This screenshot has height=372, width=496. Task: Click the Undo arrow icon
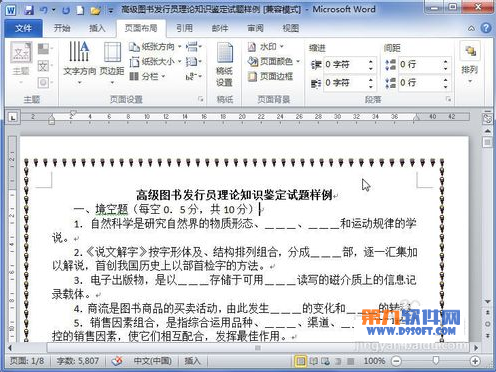pyautogui.click(x=43, y=10)
